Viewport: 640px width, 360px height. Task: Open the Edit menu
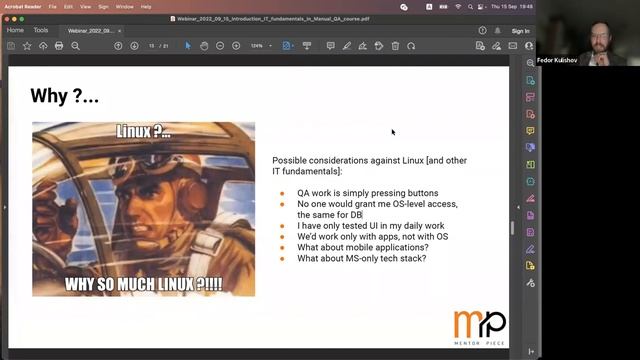[x=68, y=7]
